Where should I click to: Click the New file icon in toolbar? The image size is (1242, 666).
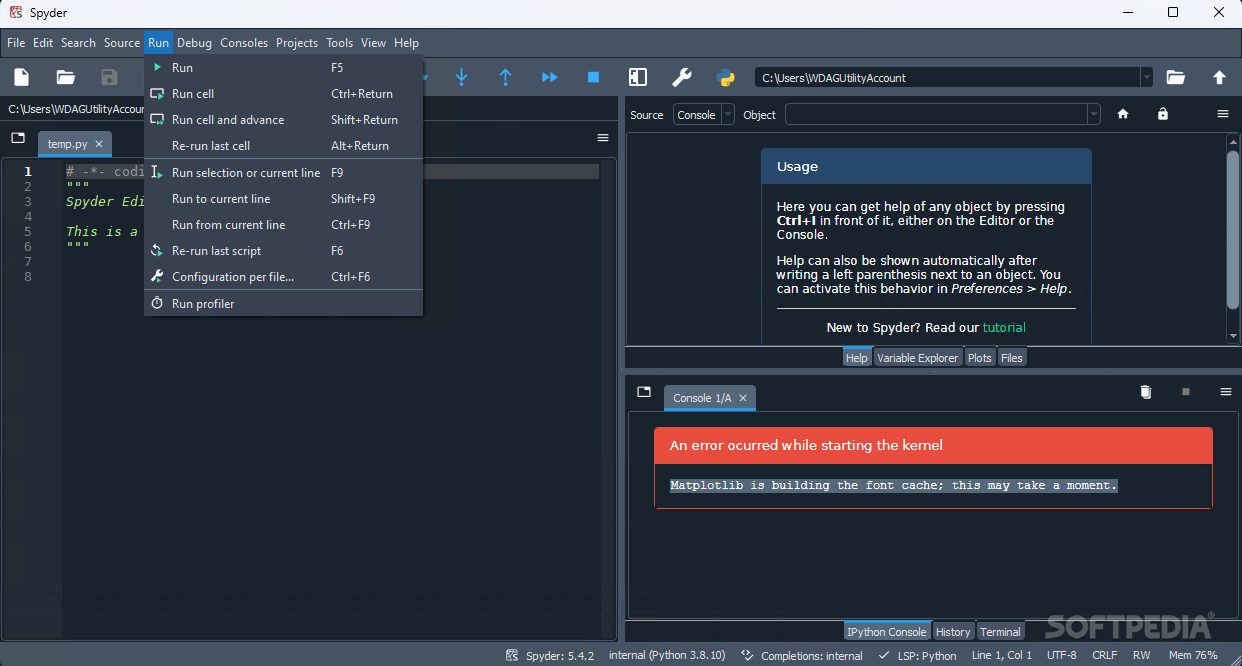pyautogui.click(x=22, y=77)
